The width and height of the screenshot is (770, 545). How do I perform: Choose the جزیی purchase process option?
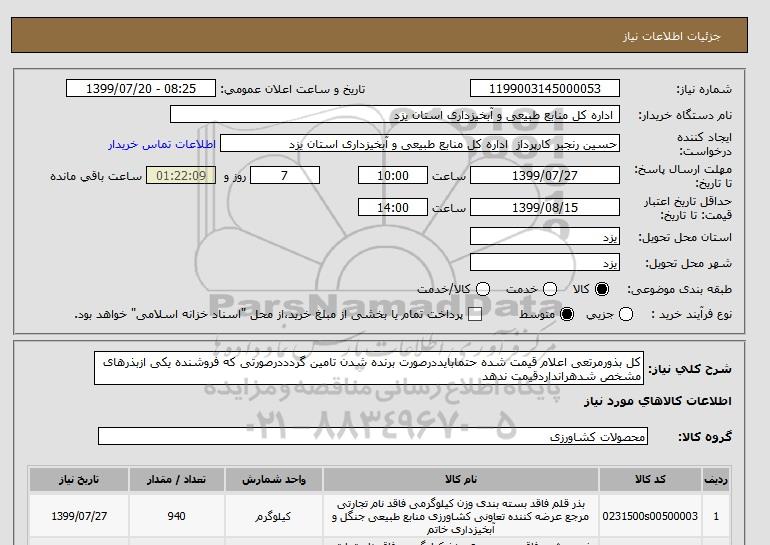coord(626,314)
